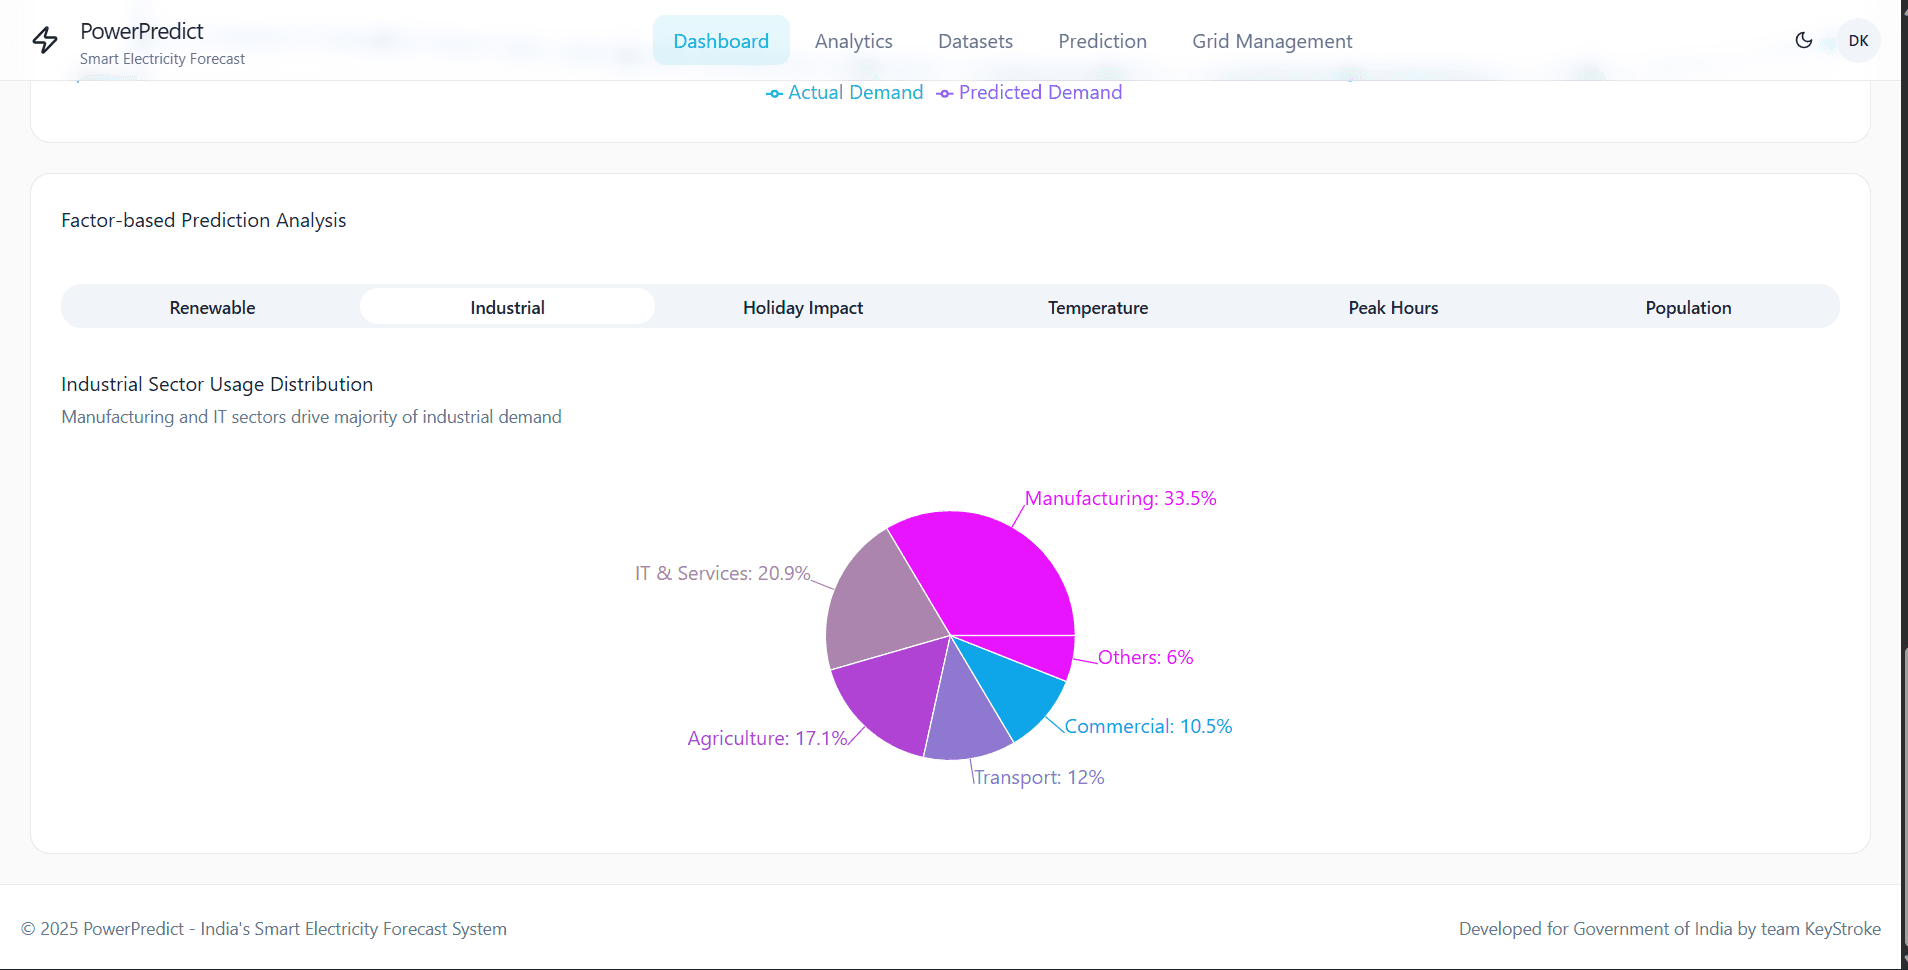Open the Peak Hours tab
The image size is (1908, 970).
[1393, 307]
